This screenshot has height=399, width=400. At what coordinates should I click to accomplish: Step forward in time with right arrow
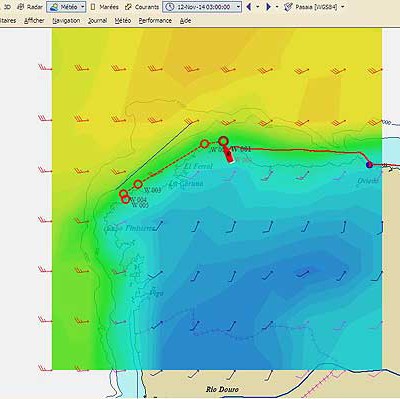[268, 7]
